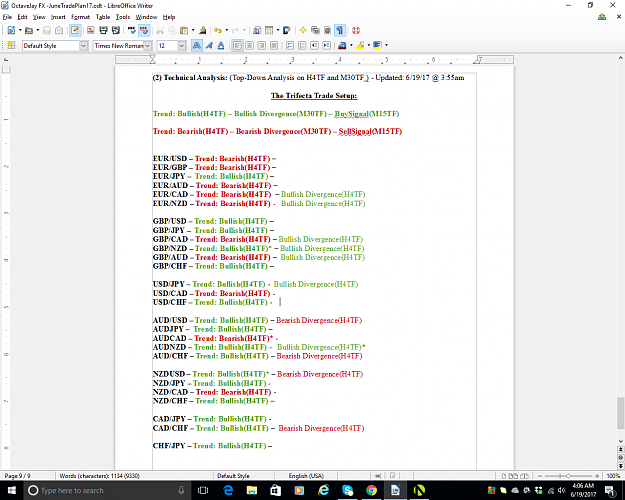Screen dimensions: 625x500
Task: Toggle Italic formatting icon
Action: pos(209,45)
